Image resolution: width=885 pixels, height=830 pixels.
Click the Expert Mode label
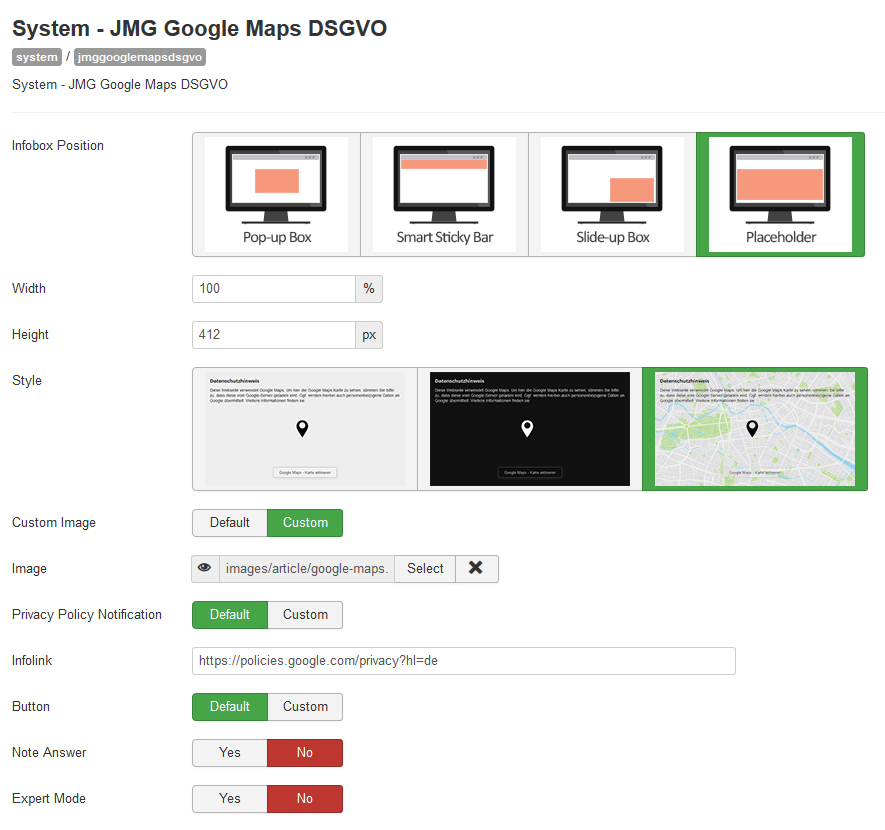pos(49,798)
